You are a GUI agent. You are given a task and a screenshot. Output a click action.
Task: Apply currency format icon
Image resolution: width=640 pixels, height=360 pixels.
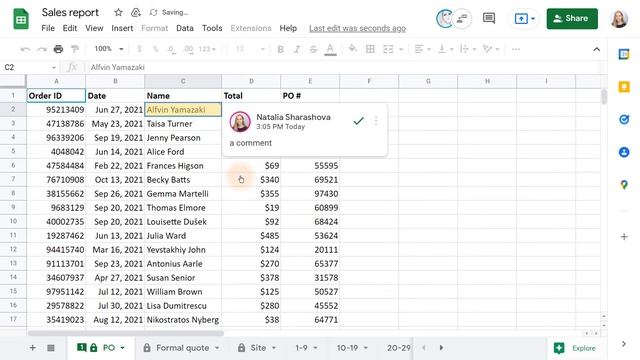pos(140,49)
